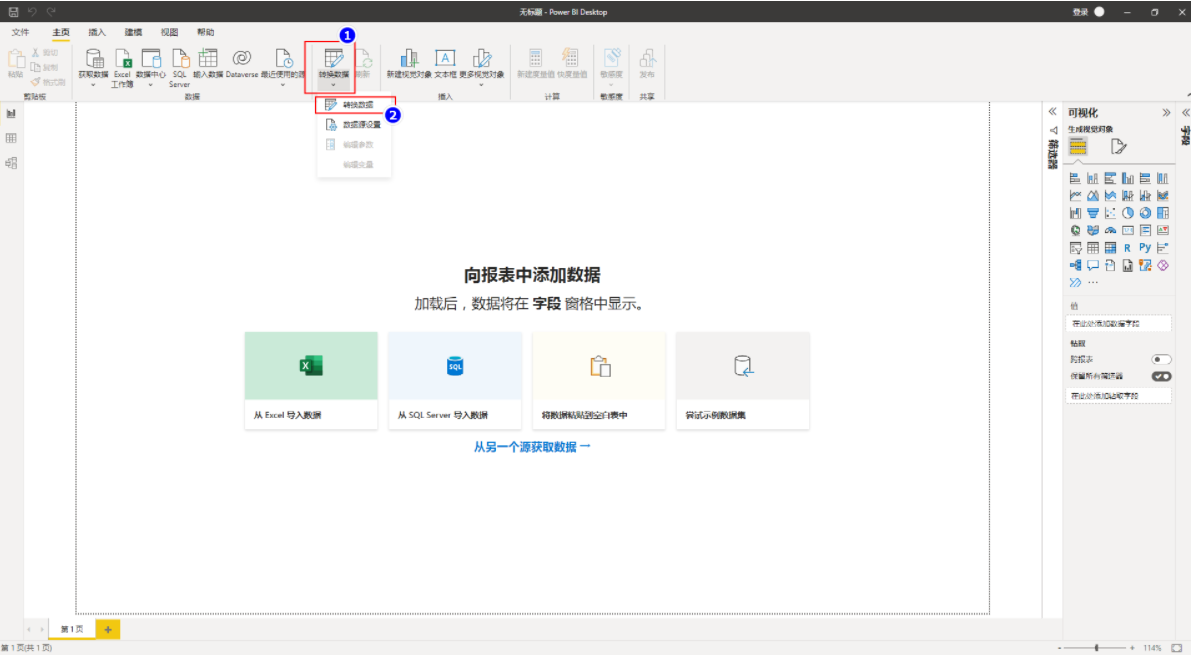The image size is (1191, 655).
Task: Open the View (视图) ribbon tab
Action: [169, 33]
